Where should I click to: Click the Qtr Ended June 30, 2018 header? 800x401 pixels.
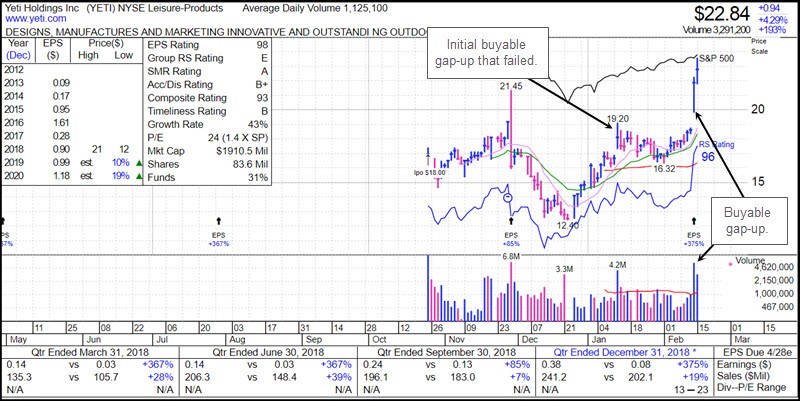(x=268, y=353)
